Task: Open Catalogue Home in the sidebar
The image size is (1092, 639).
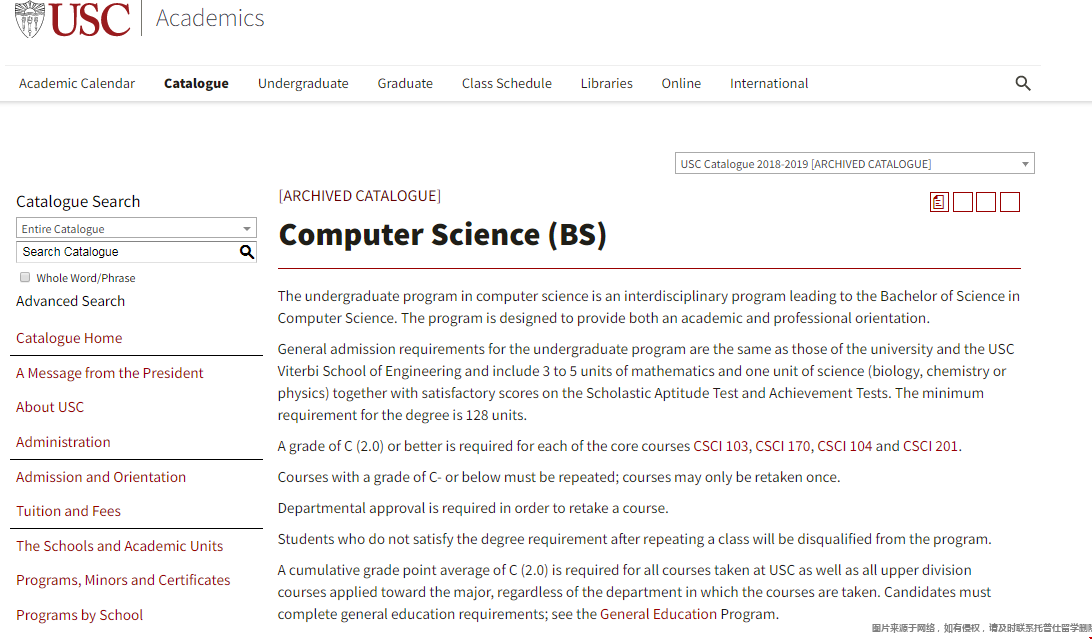Action: (69, 338)
